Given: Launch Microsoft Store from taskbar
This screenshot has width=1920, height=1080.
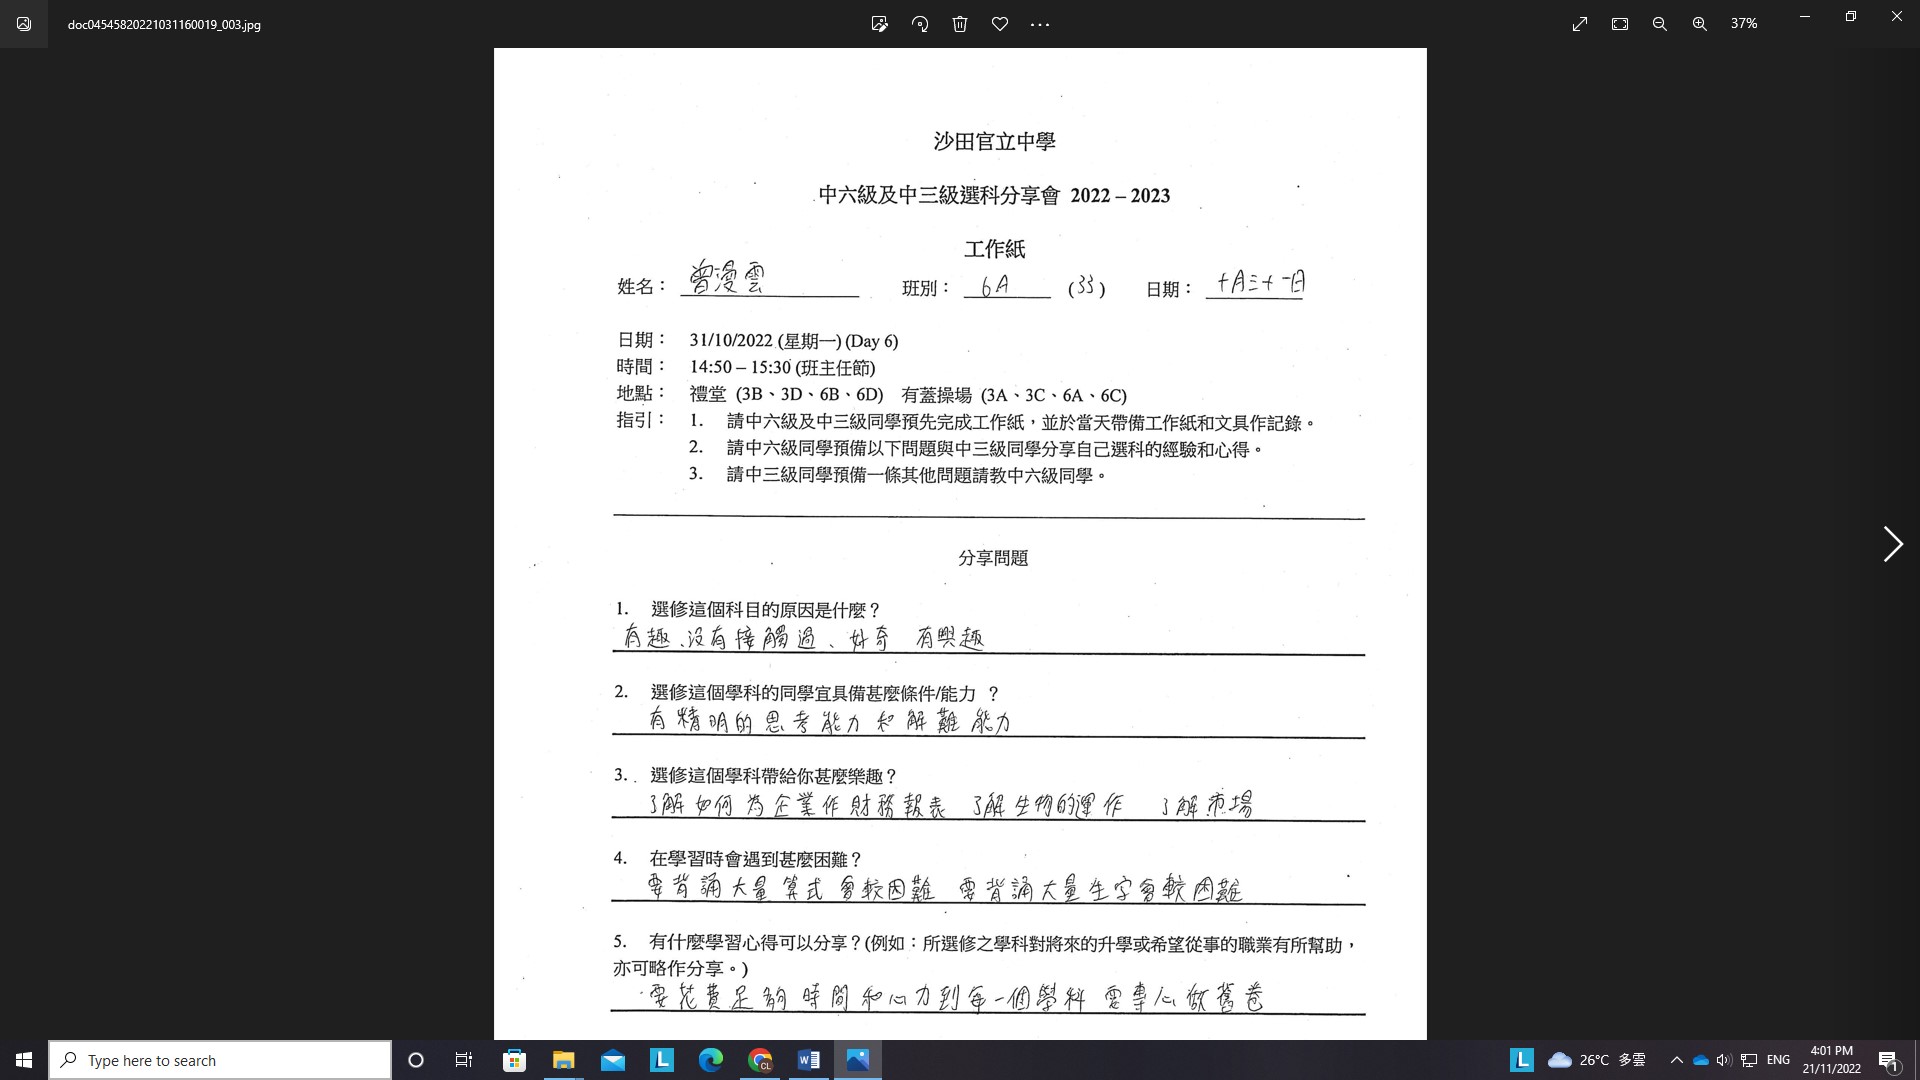Looking at the screenshot, I should (514, 1060).
